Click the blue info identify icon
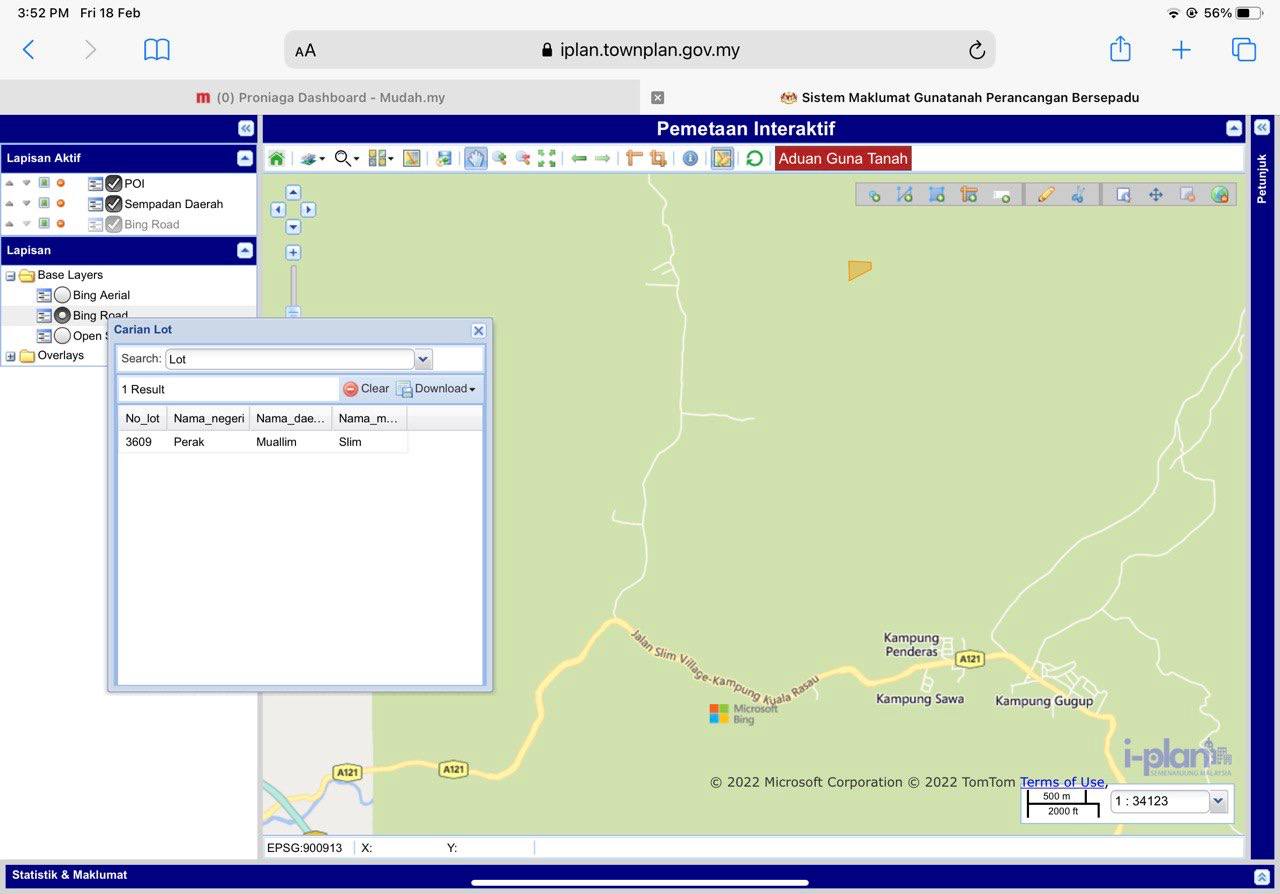 point(690,158)
